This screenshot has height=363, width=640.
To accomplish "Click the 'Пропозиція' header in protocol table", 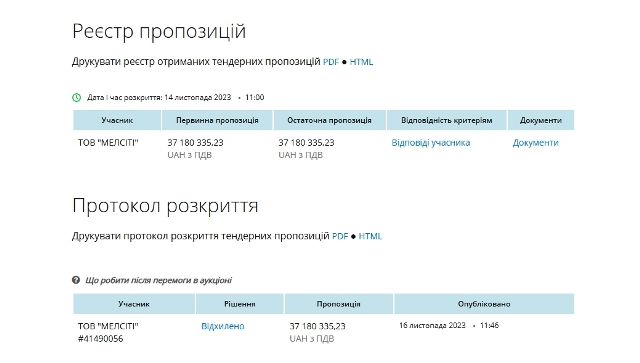I will pos(338,304).
